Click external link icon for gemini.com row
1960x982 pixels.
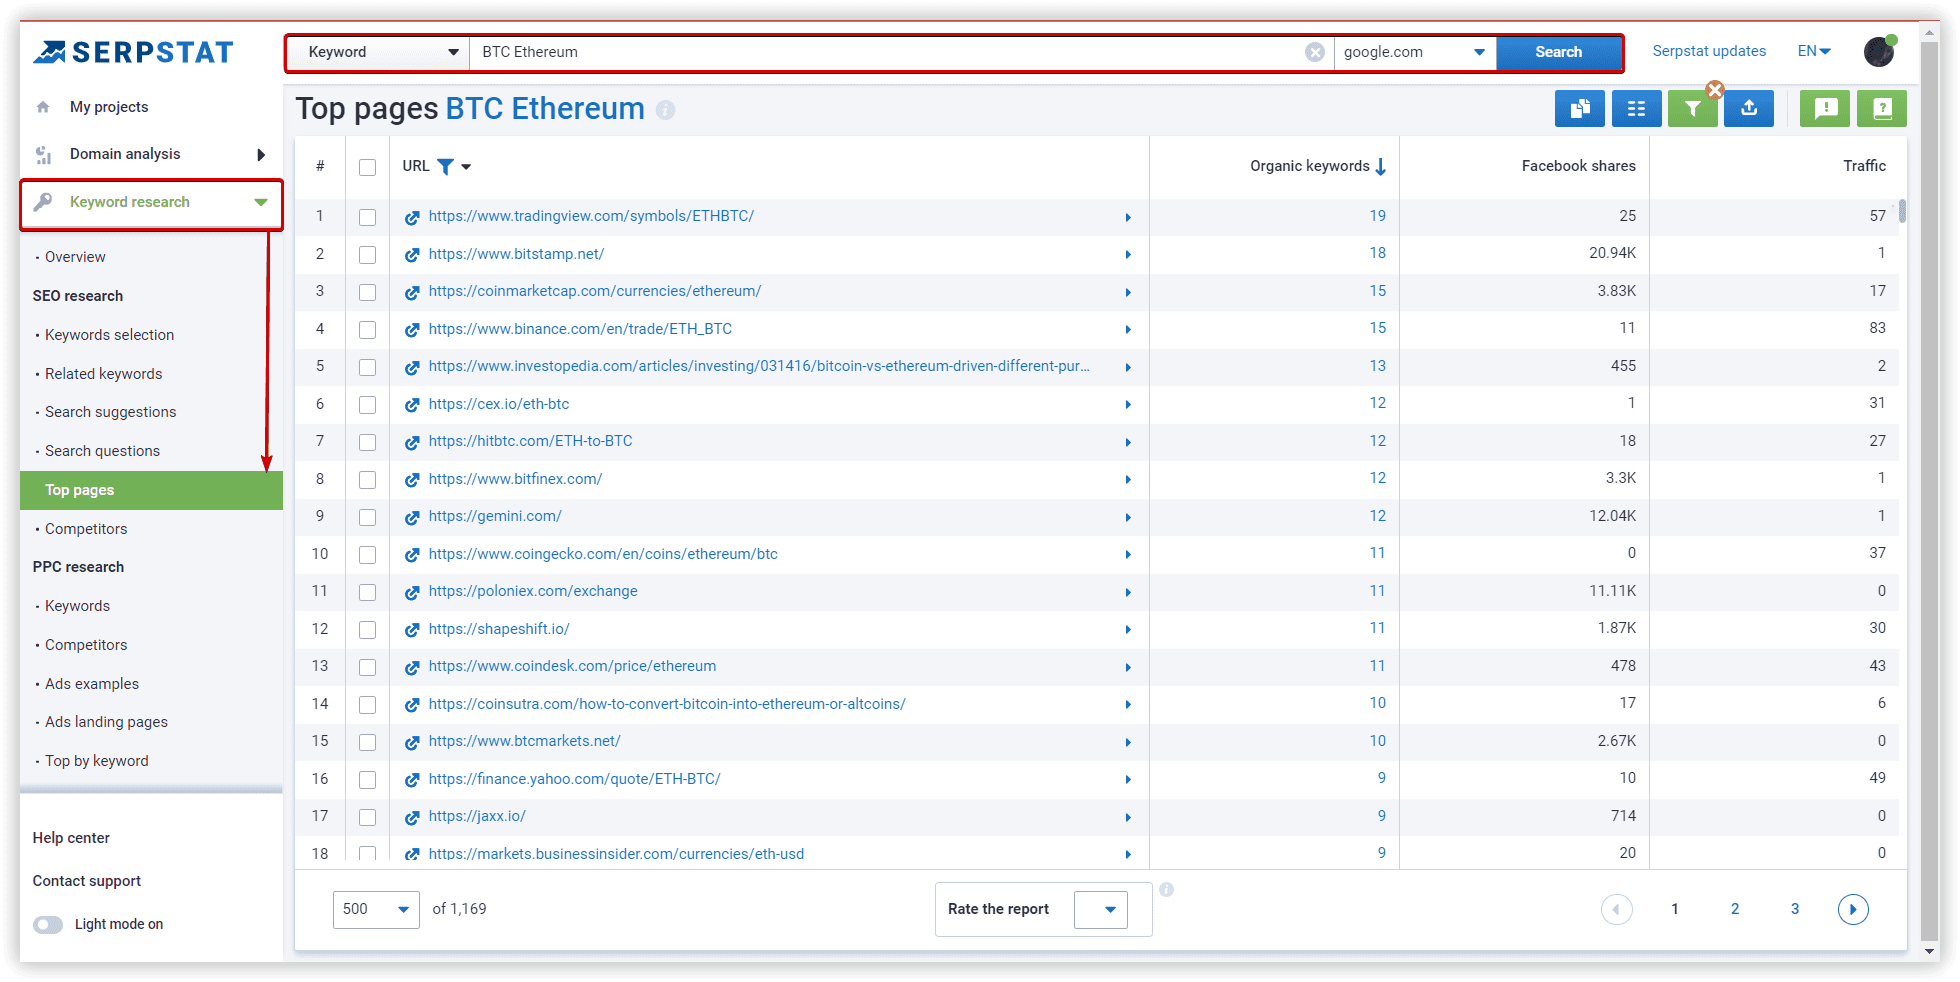(412, 517)
